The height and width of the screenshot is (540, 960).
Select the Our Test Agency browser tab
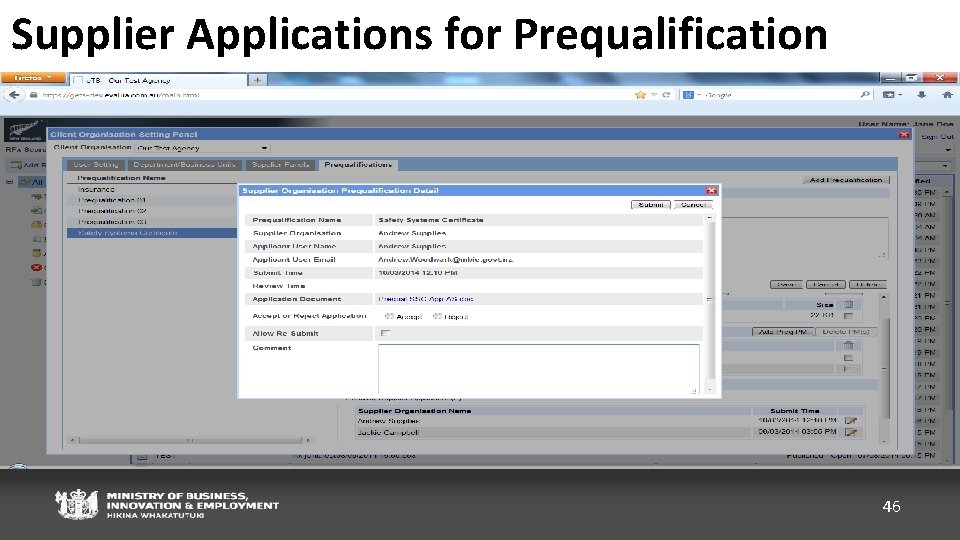tap(158, 80)
